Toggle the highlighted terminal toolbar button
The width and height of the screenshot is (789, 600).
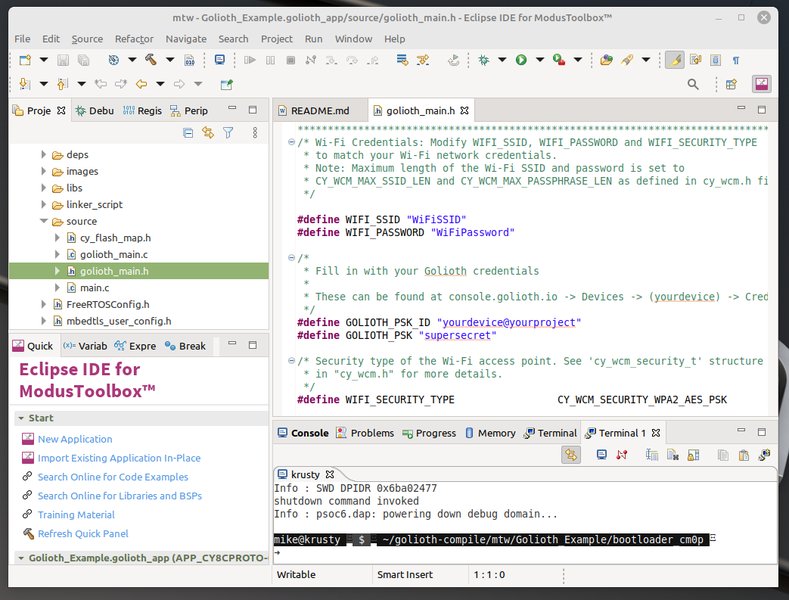(571, 455)
